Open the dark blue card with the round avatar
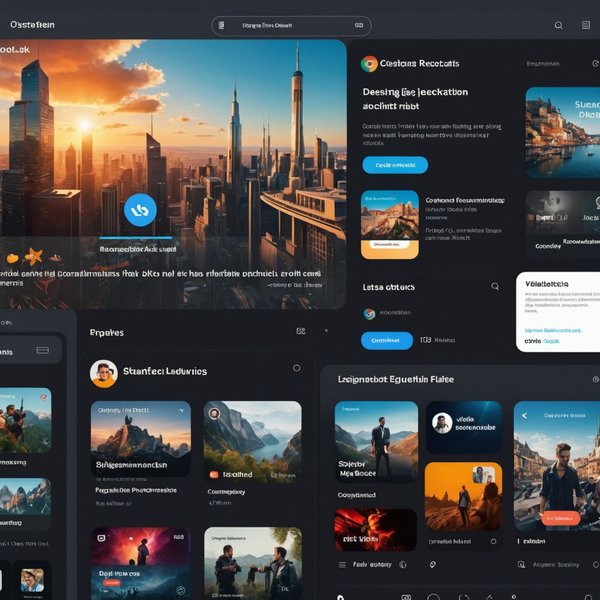600x600 pixels. click(464, 427)
